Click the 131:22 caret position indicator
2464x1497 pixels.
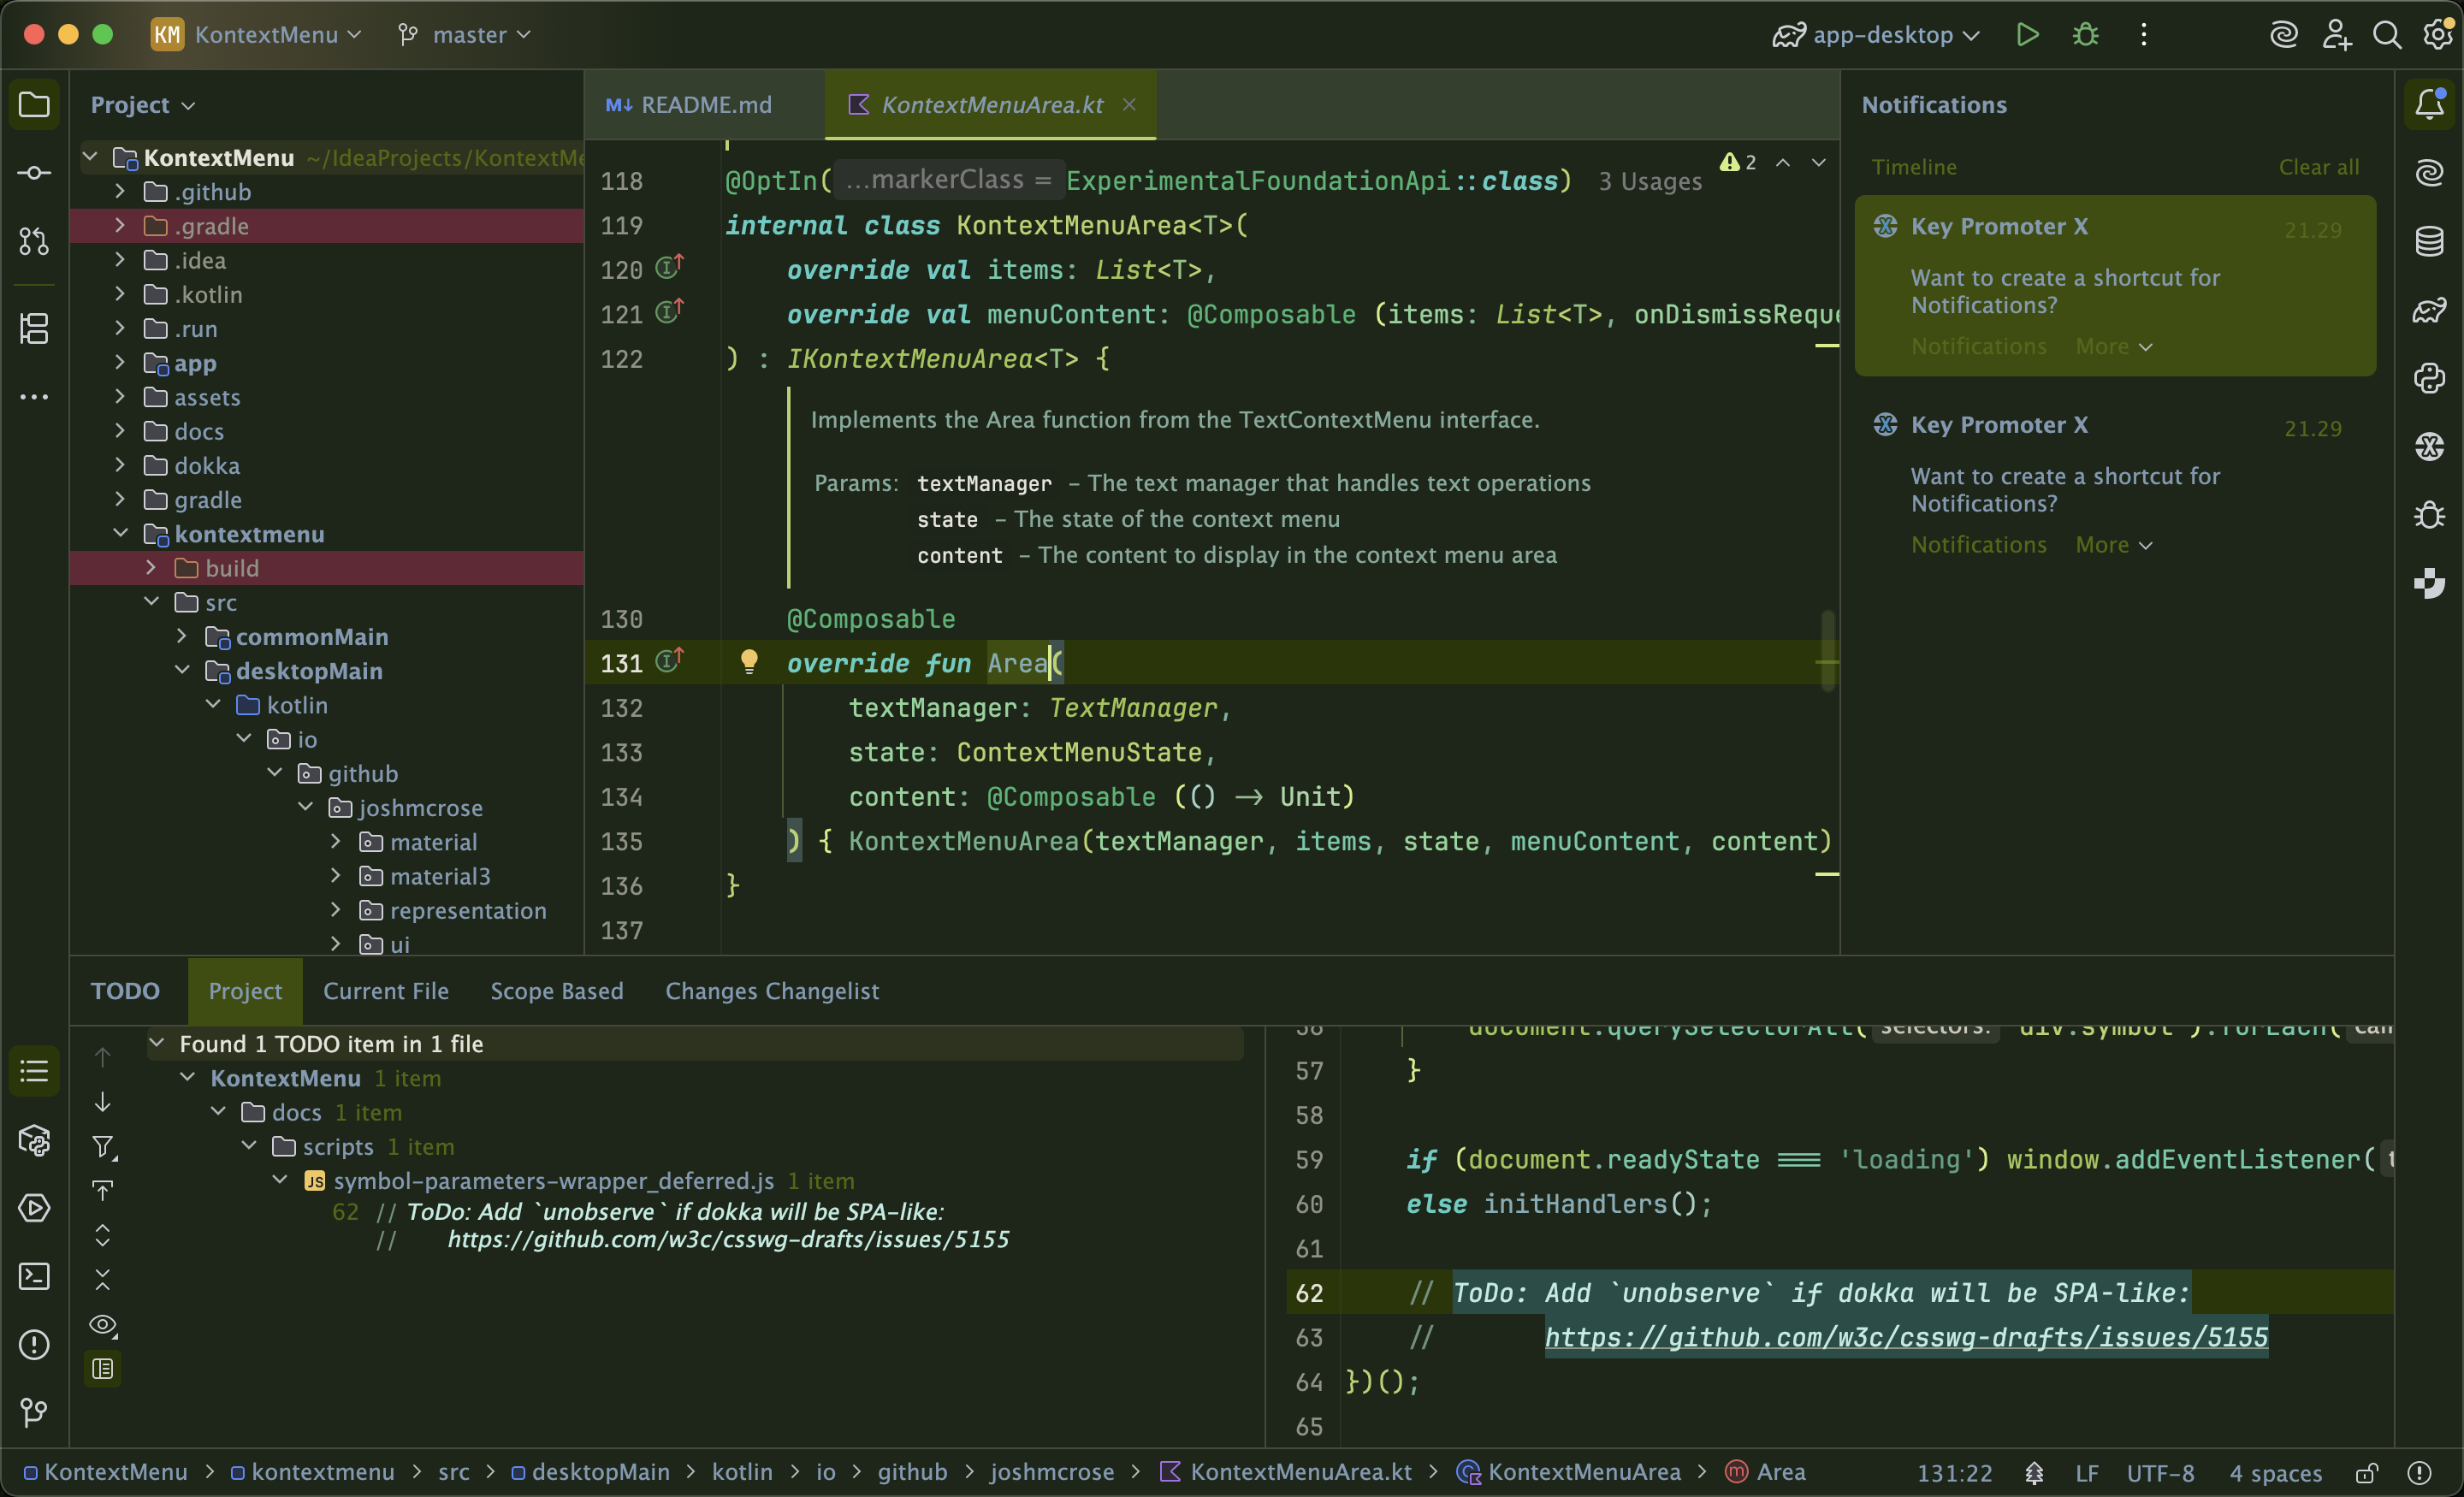coord(1954,1473)
